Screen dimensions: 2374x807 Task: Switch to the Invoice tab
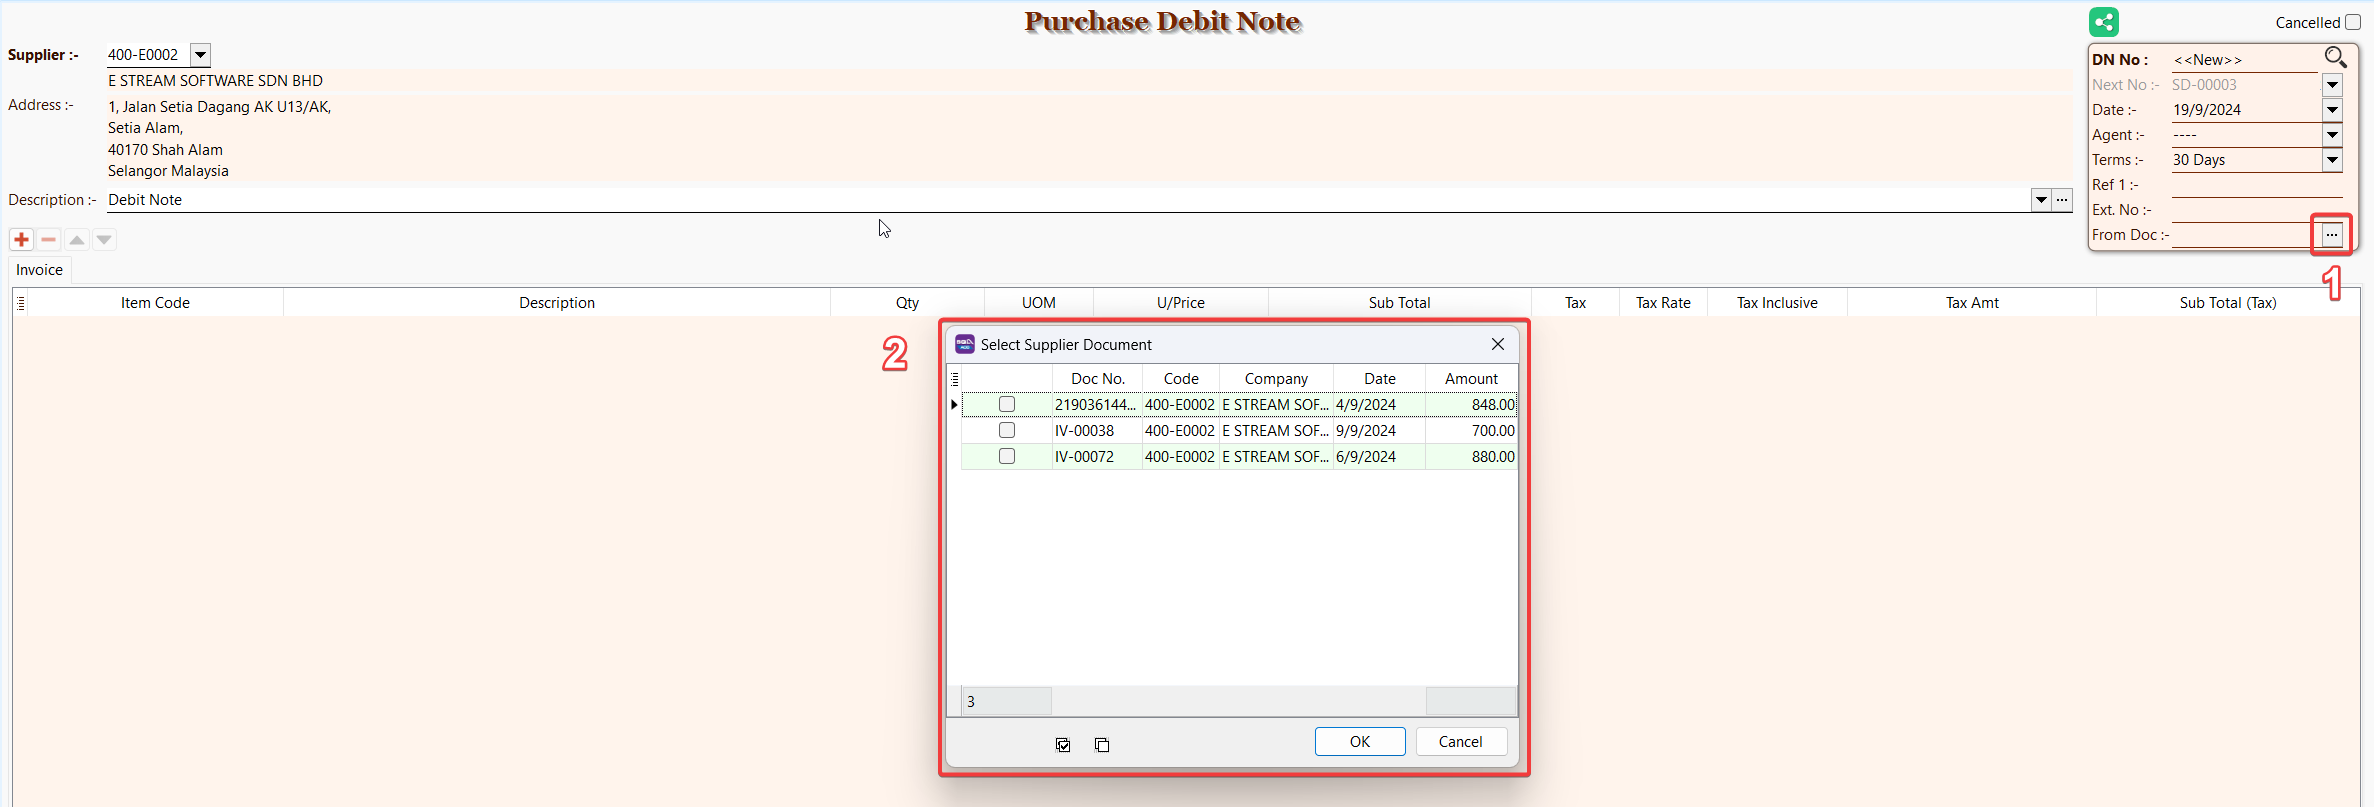pyautogui.click(x=39, y=270)
